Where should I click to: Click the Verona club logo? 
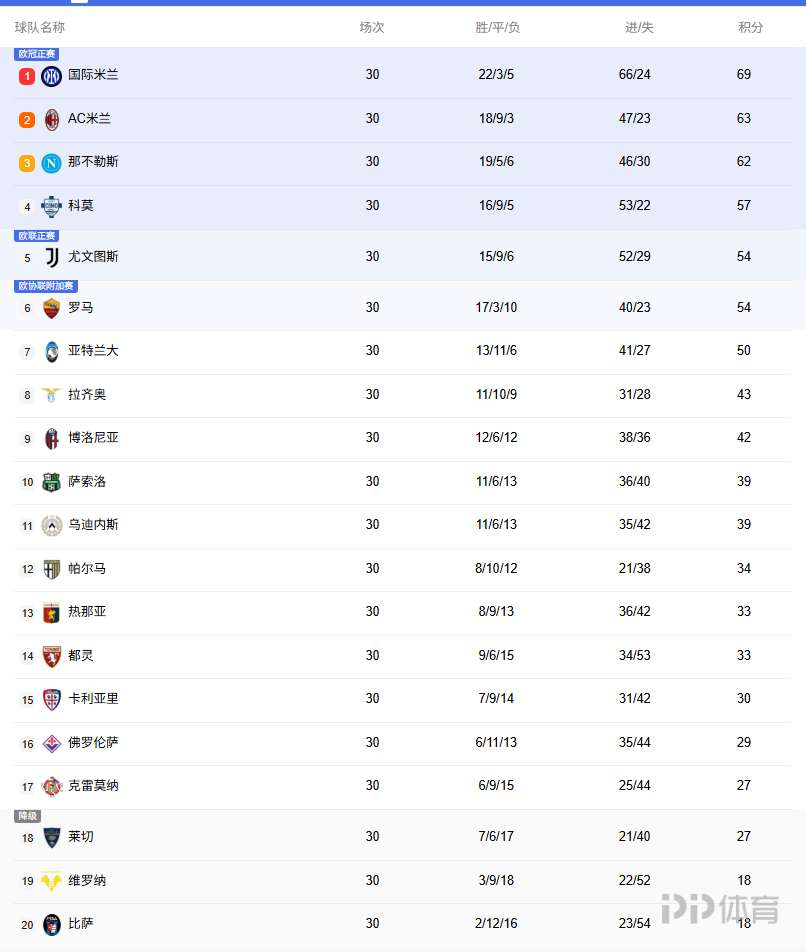tap(51, 881)
